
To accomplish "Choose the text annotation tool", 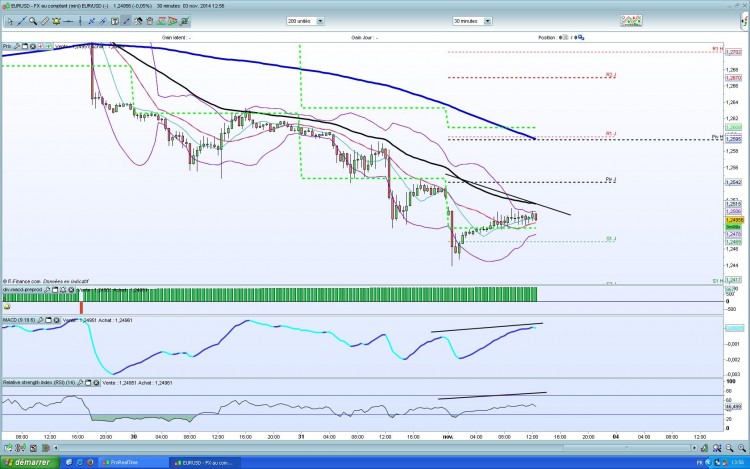I will point(115,21).
